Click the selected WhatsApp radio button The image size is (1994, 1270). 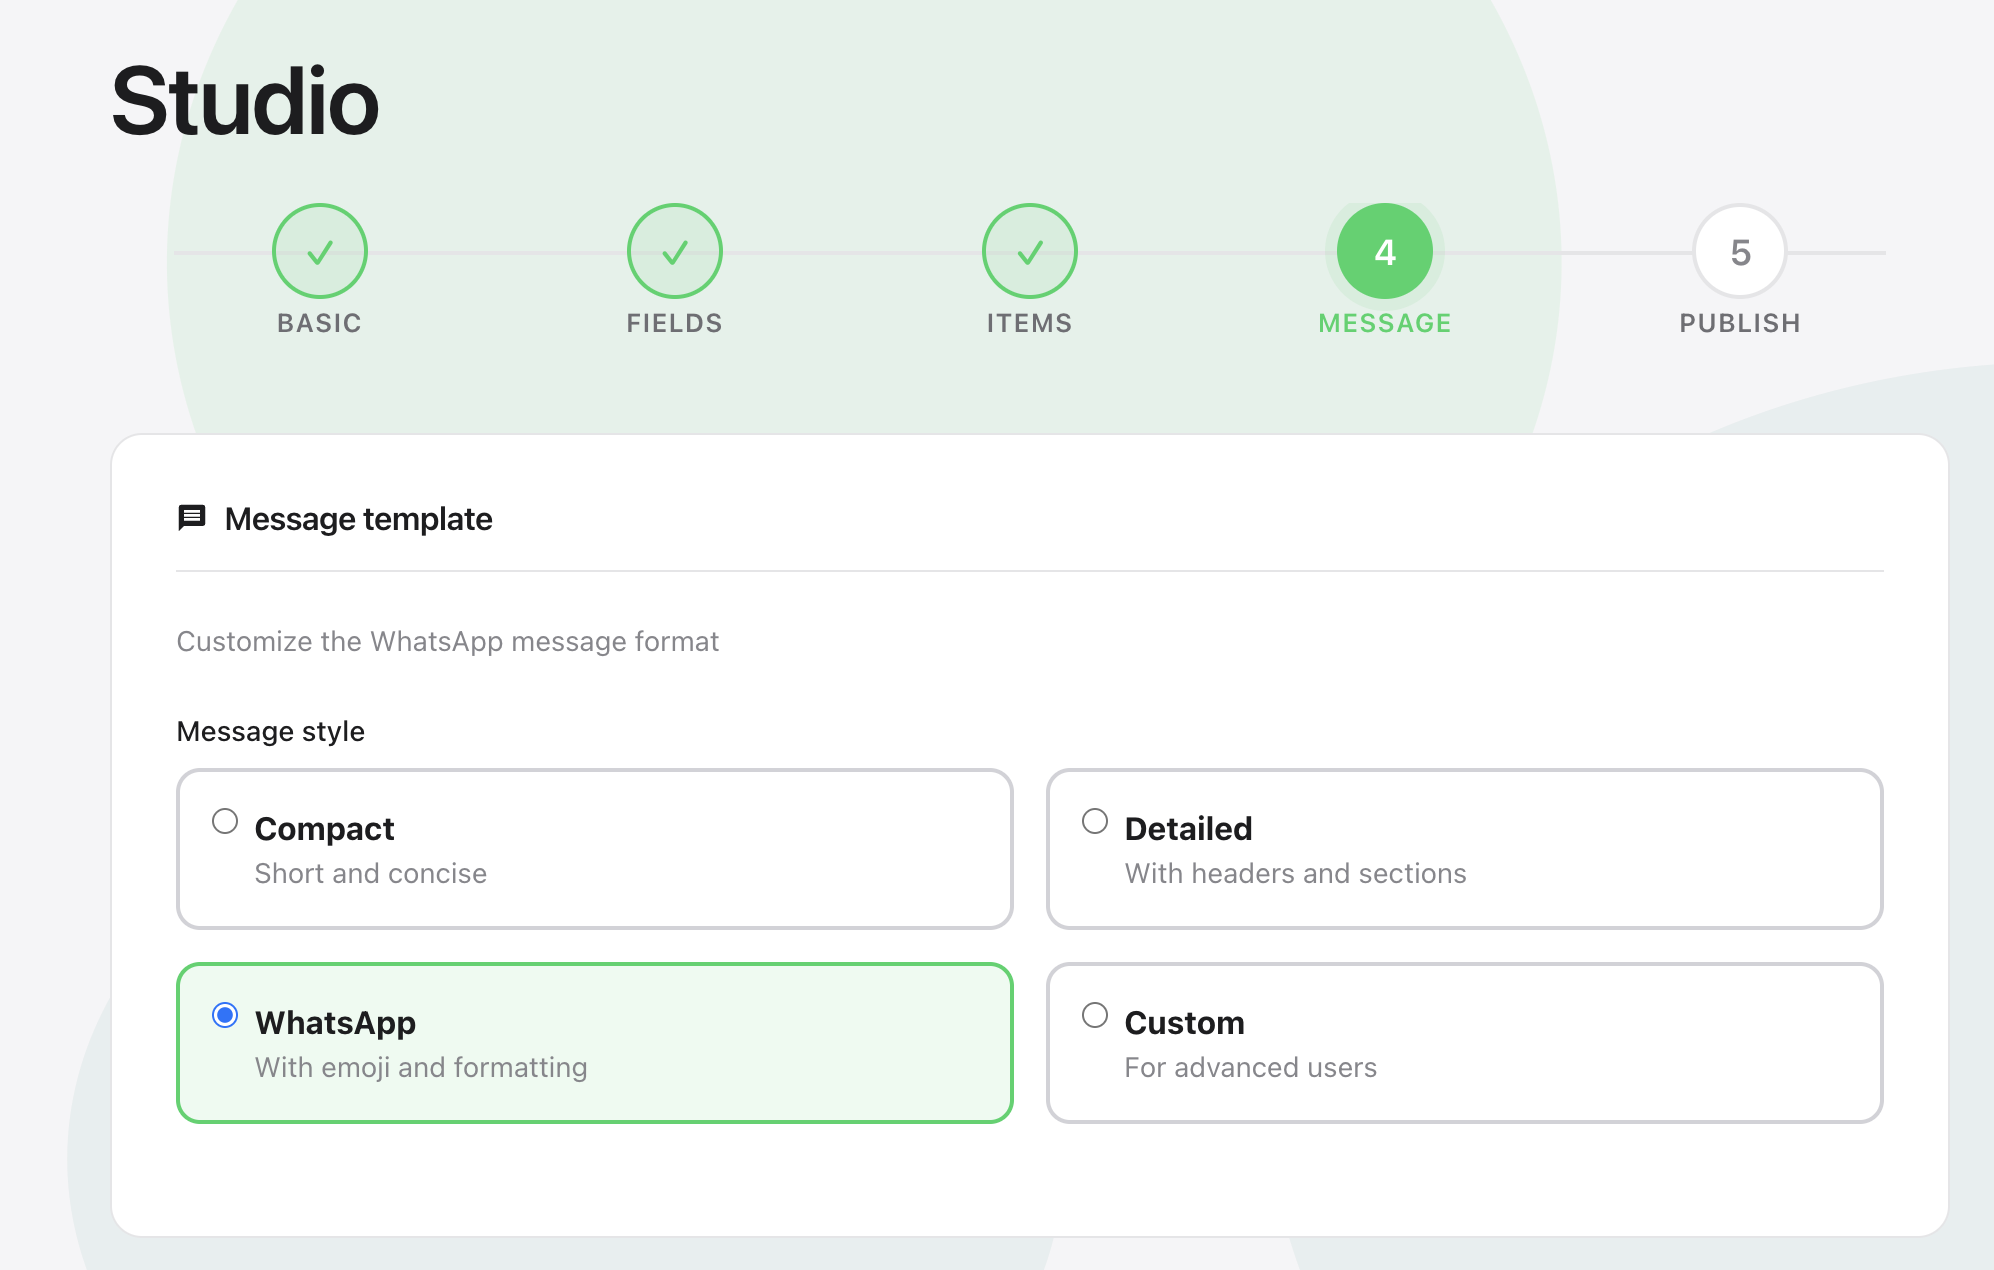[x=225, y=1014]
